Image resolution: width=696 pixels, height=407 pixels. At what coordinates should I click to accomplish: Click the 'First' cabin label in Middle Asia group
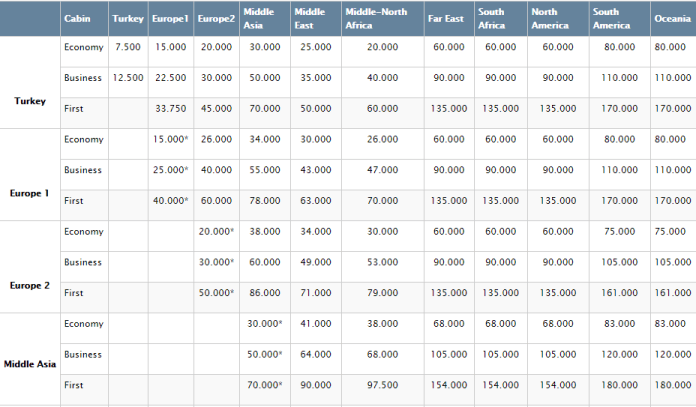(x=73, y=385)
